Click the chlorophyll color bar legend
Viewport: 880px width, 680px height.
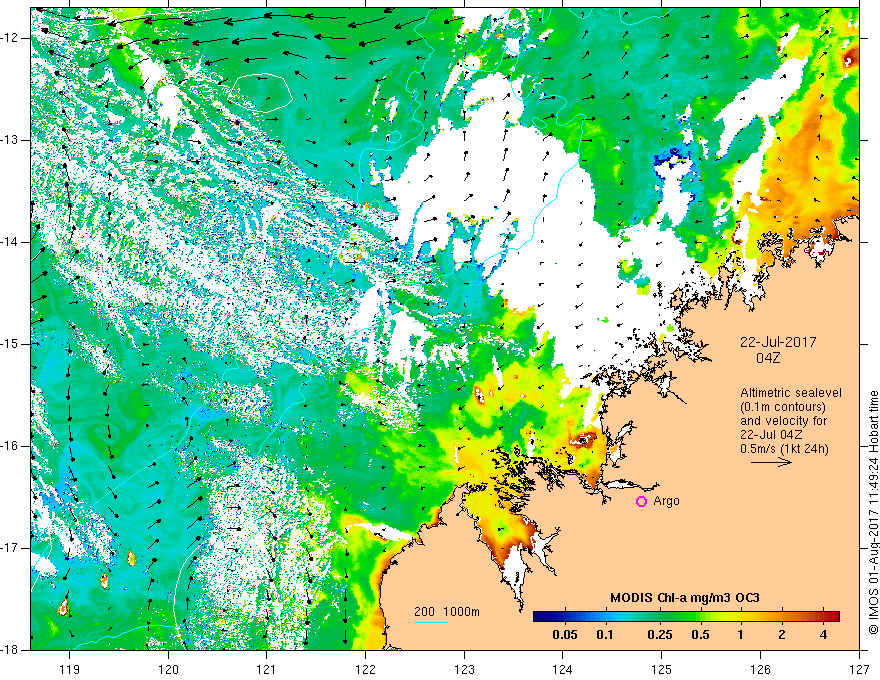[x=686, y=616]
